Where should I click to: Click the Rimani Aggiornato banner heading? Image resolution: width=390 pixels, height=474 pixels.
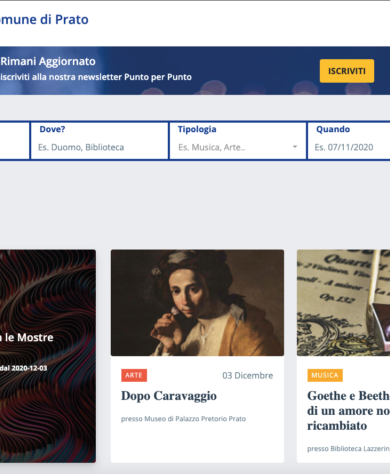tap(48, 61)
